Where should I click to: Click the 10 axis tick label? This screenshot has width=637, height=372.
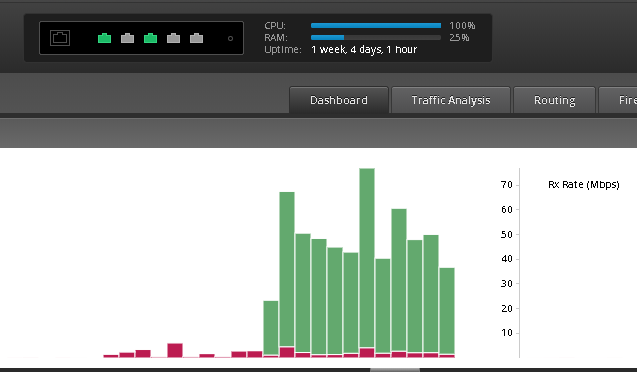coord(507,333)
